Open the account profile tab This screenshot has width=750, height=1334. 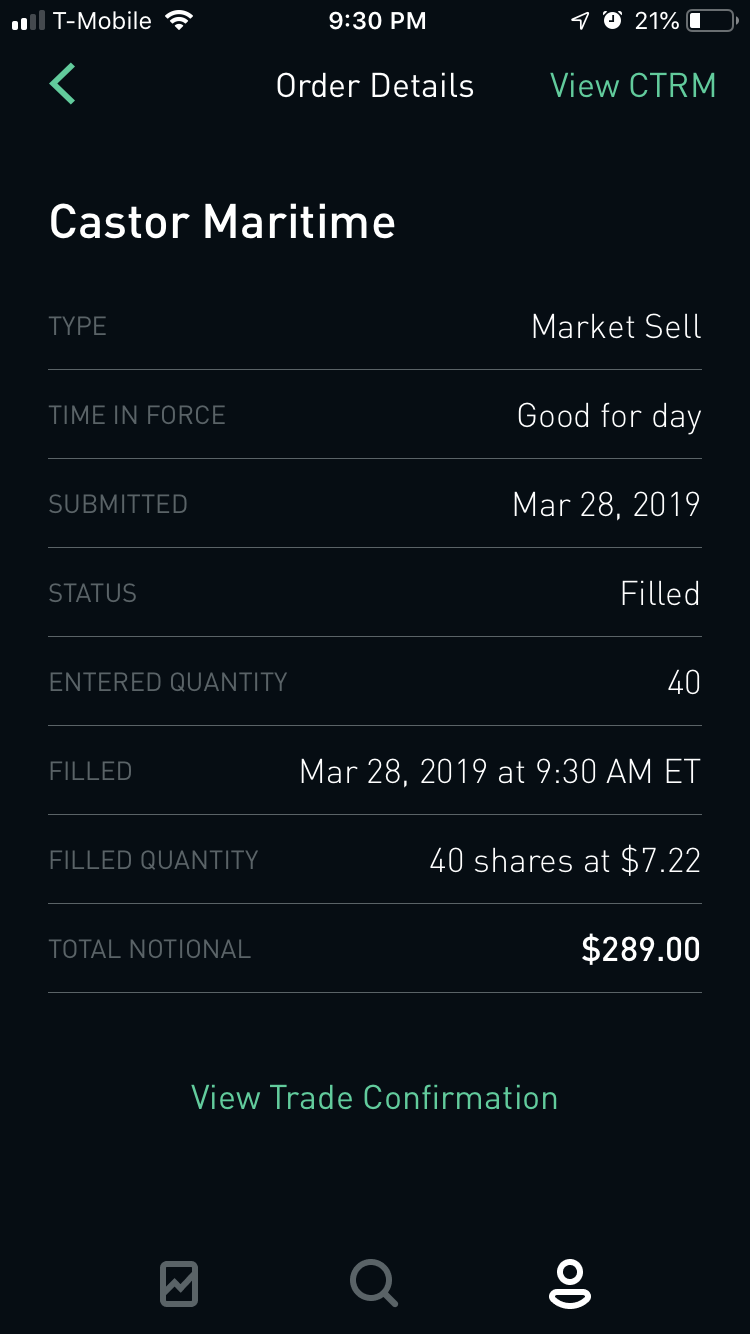pyautogui.click(x=569, y=1283)
